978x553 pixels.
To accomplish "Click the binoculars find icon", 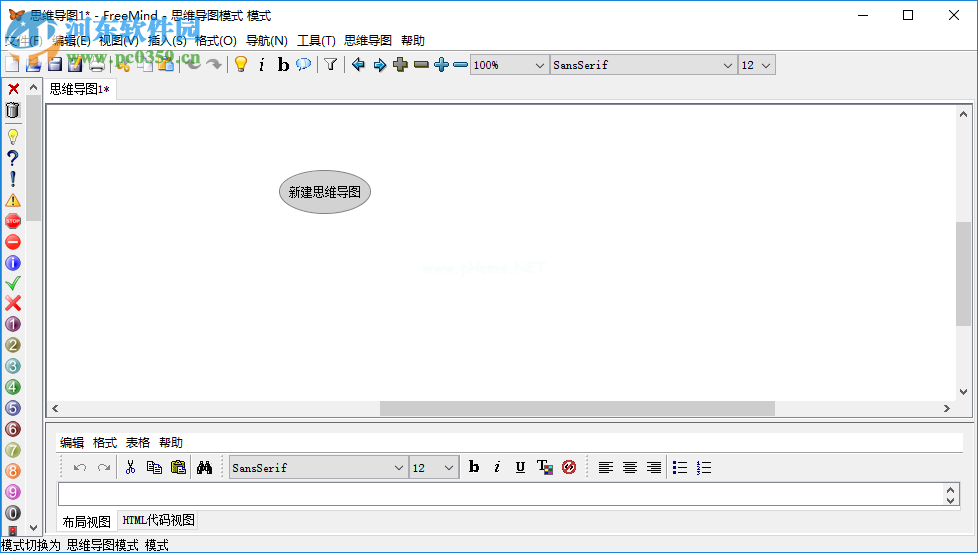I will pyautogui.click(x=204, y=467).
